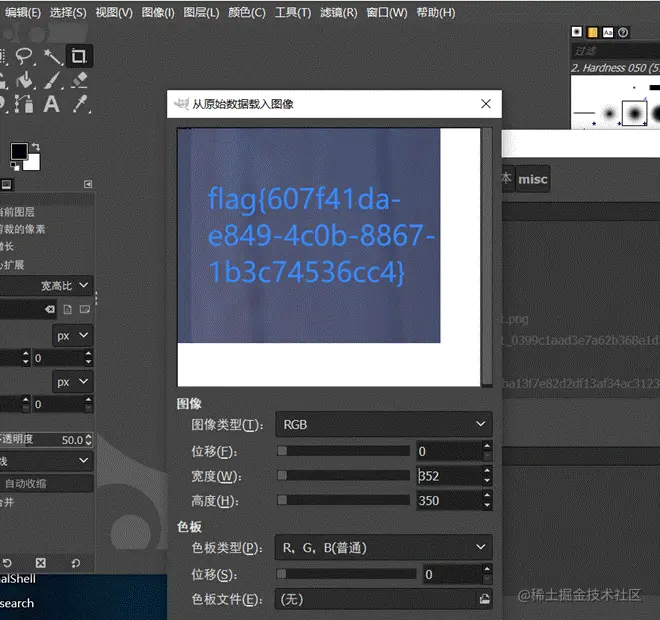Open the 图层(L) menu
The image size is (660, 620).
(201, 13)
